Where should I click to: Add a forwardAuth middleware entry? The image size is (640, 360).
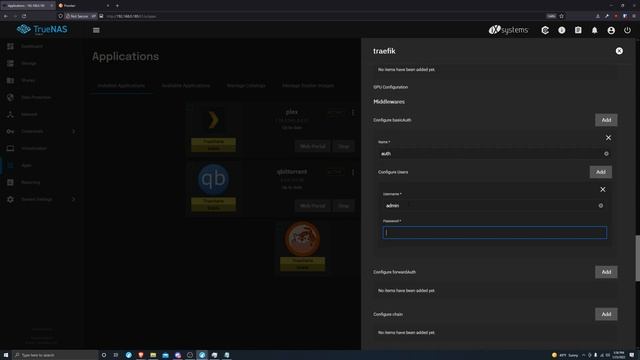(x=606, y=272)
